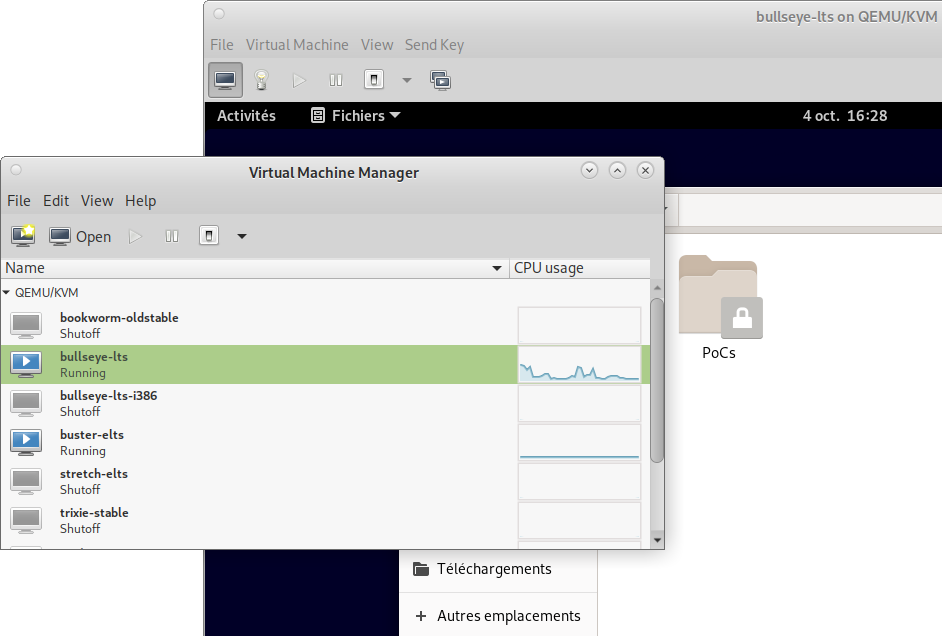Open shutdown dropdown arrow in manager toolbar

pyautogui.click(x=241, y=235)
